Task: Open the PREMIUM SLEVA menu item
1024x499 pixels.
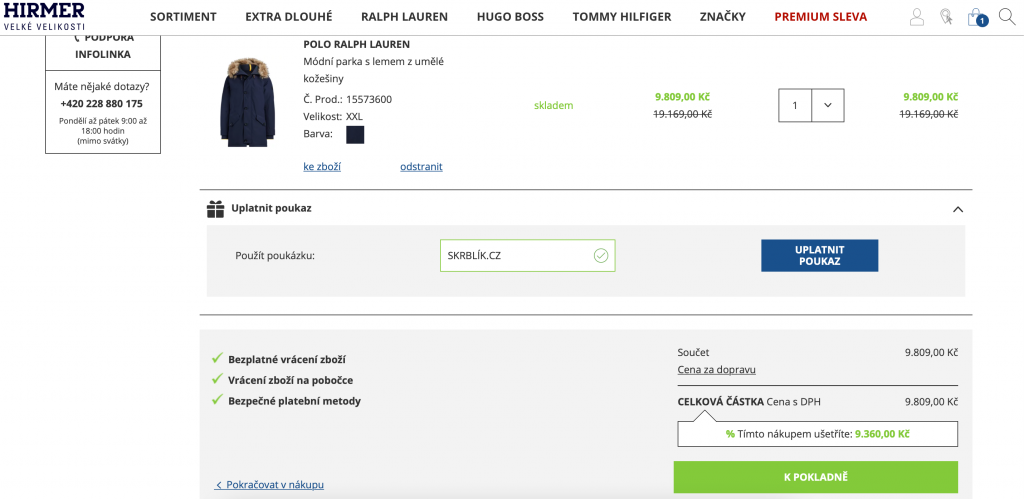Action: click(821, 17)
